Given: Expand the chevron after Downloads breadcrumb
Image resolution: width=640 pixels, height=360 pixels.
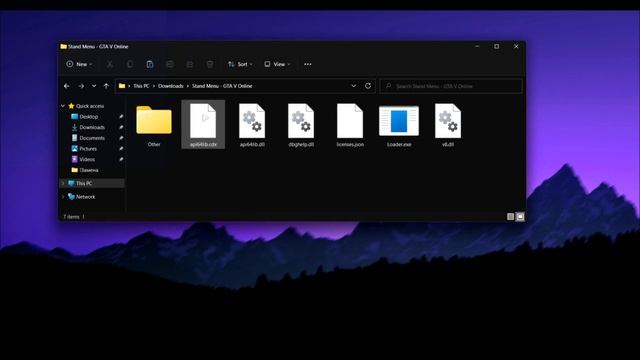Looking at the screenshot, I should click(x=188, y=86).
